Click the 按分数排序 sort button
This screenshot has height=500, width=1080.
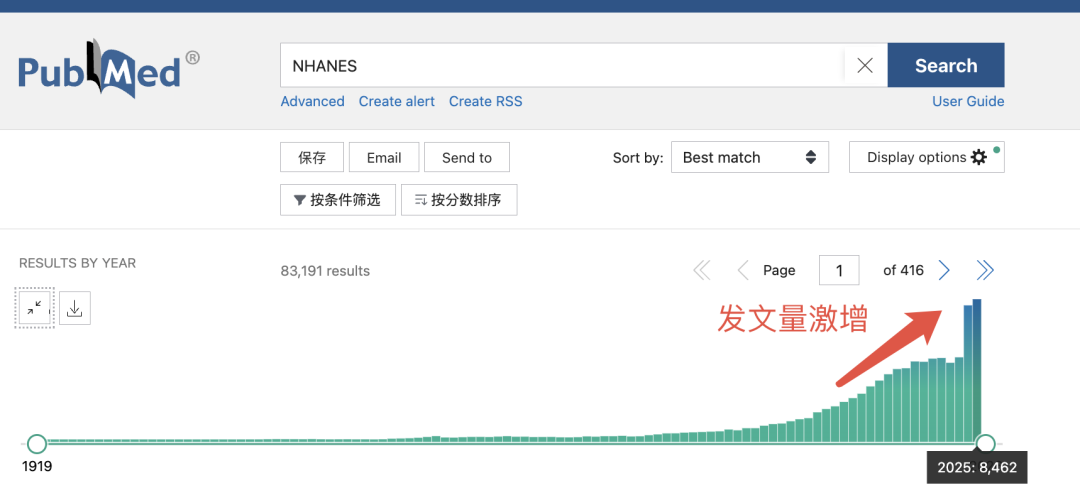tap(458, 200)
